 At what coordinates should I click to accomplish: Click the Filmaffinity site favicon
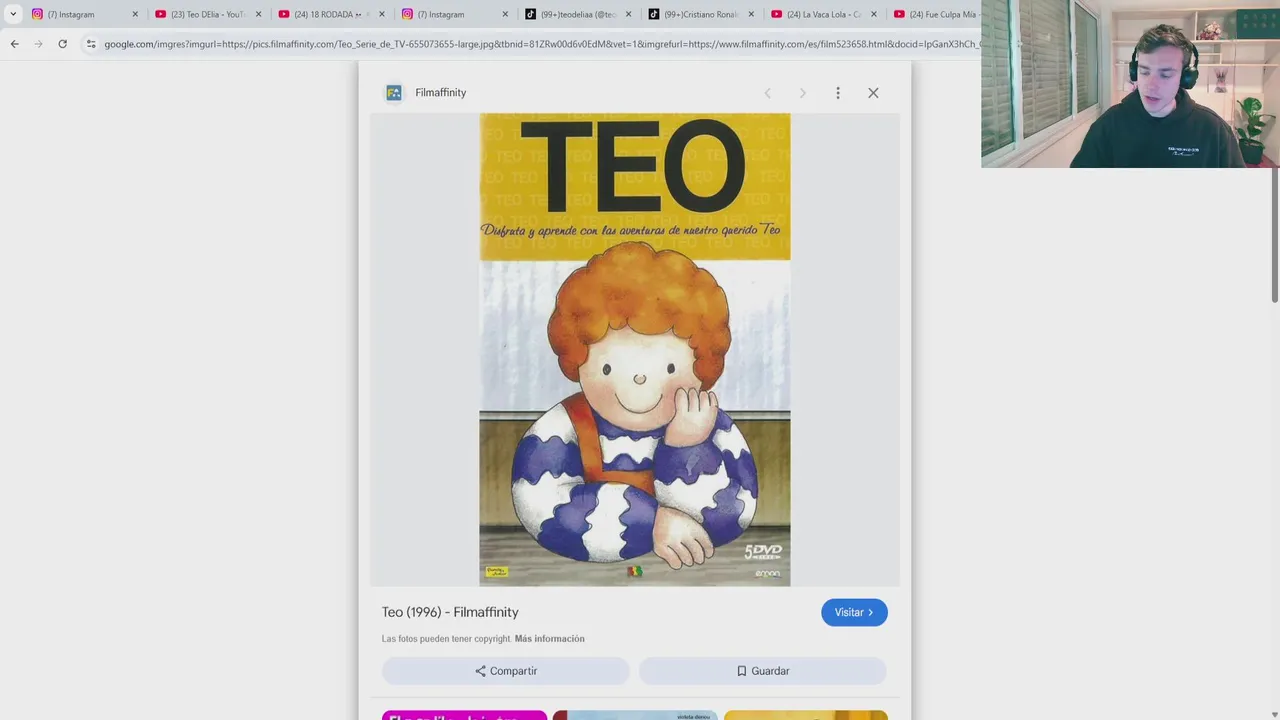pos(394,93)
